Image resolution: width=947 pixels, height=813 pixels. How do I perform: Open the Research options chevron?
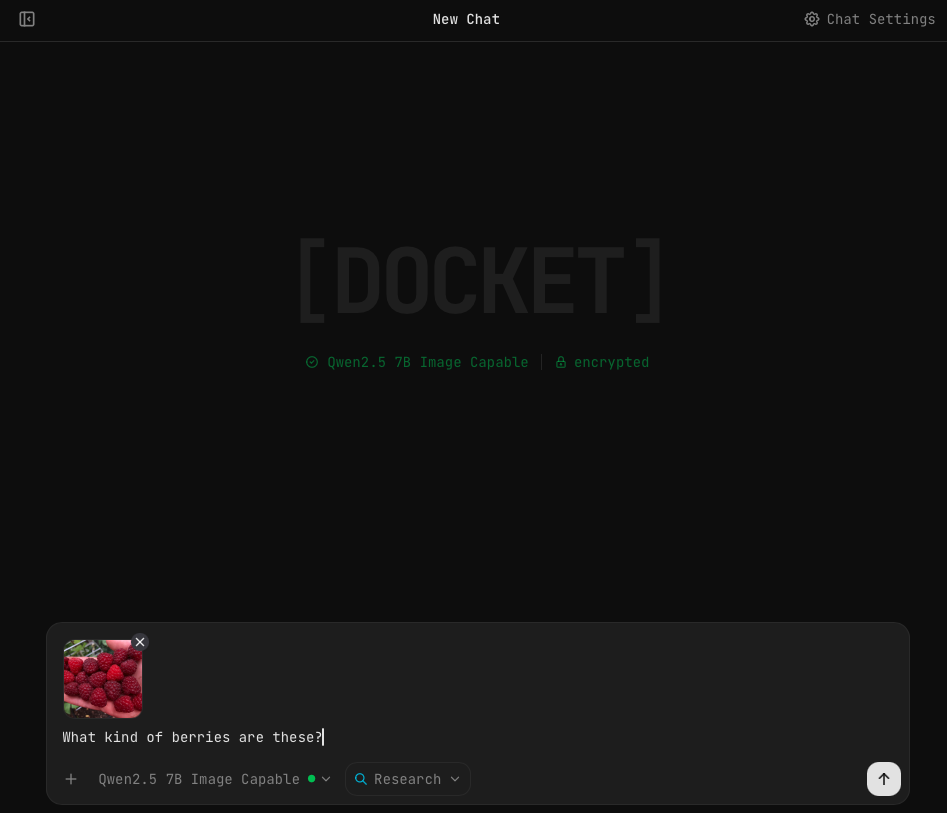(x=455, y=779)
